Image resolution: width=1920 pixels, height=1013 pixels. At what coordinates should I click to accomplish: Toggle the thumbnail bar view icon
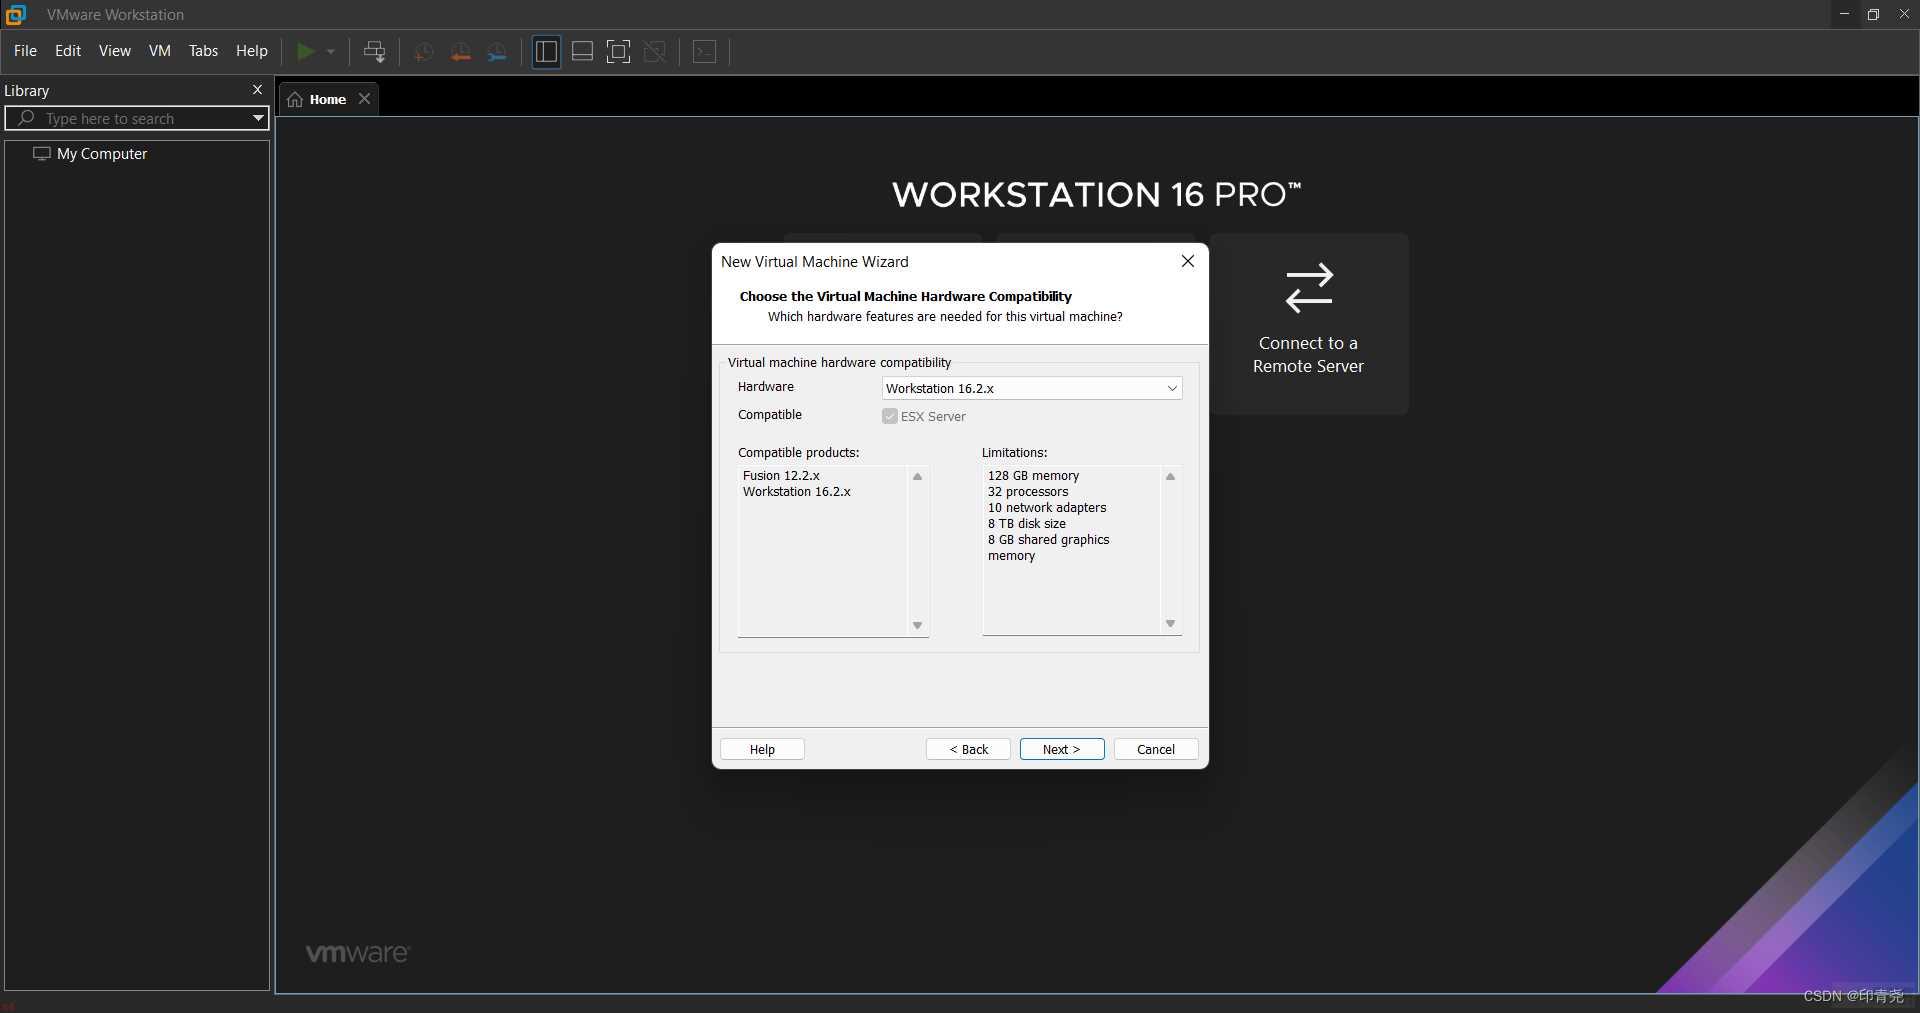coord(582,52)
